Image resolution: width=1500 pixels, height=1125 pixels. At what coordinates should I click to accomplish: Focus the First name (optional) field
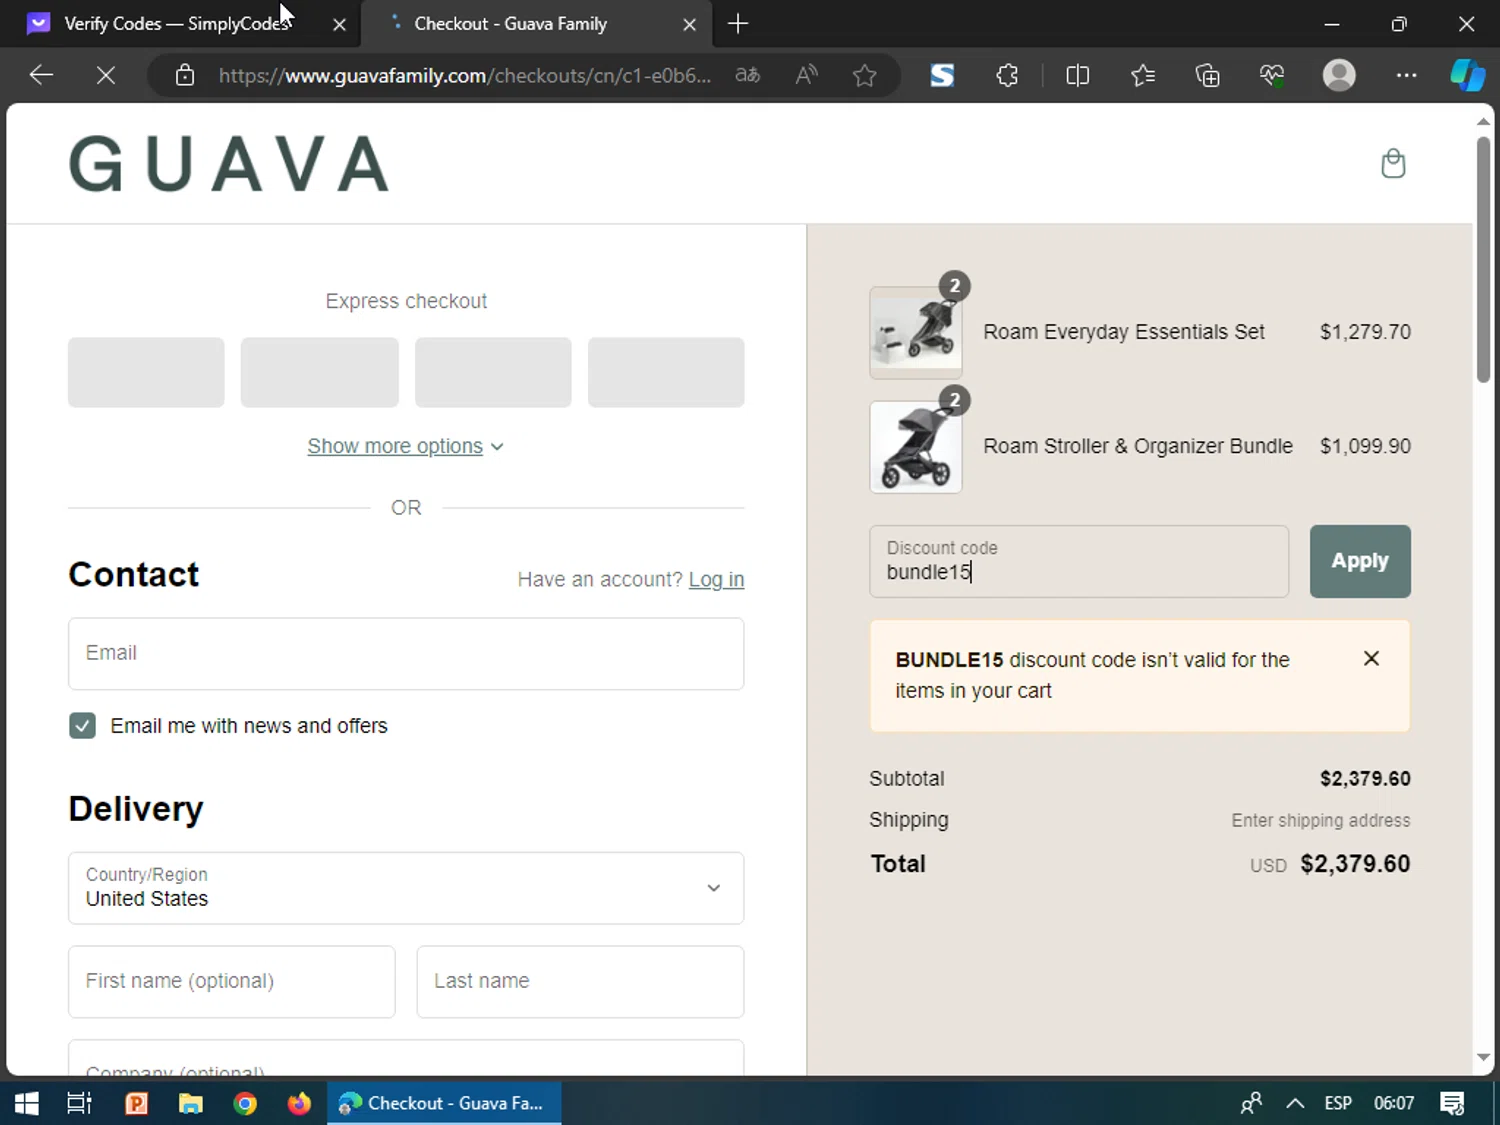point(231,981)
